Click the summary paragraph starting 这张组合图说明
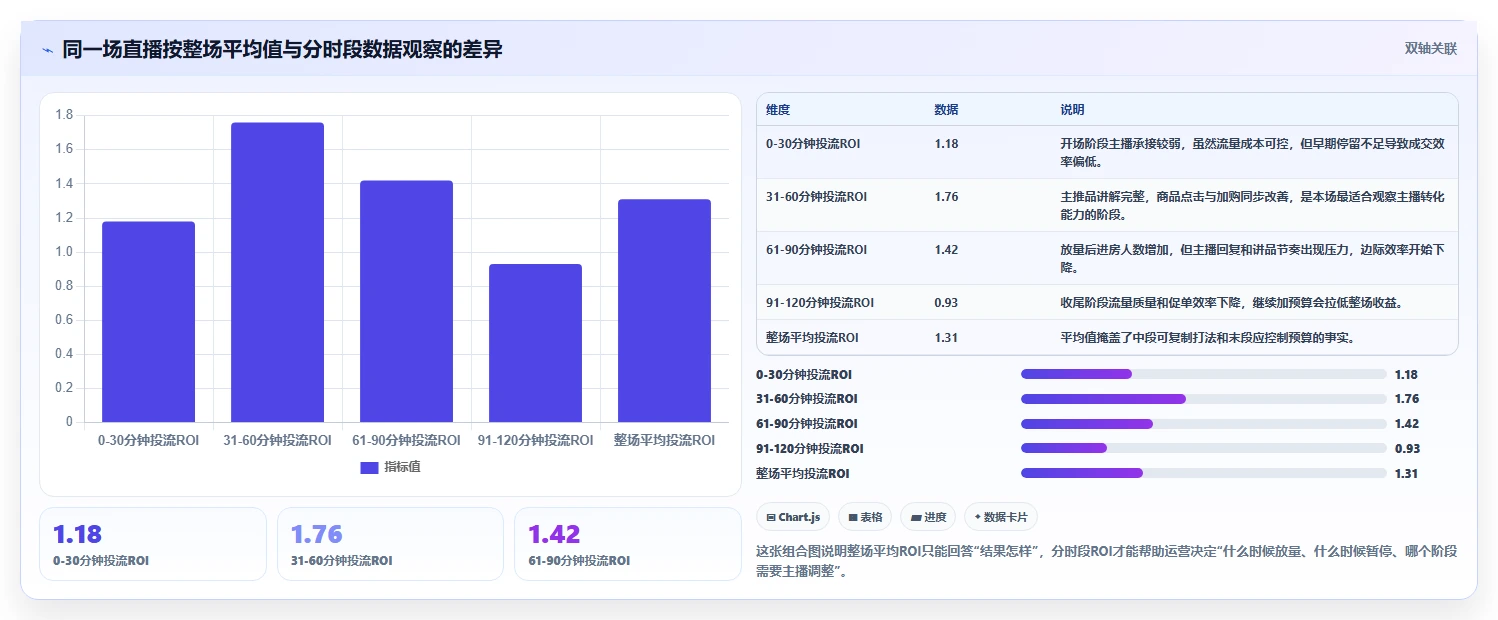 pos(1107,563)
